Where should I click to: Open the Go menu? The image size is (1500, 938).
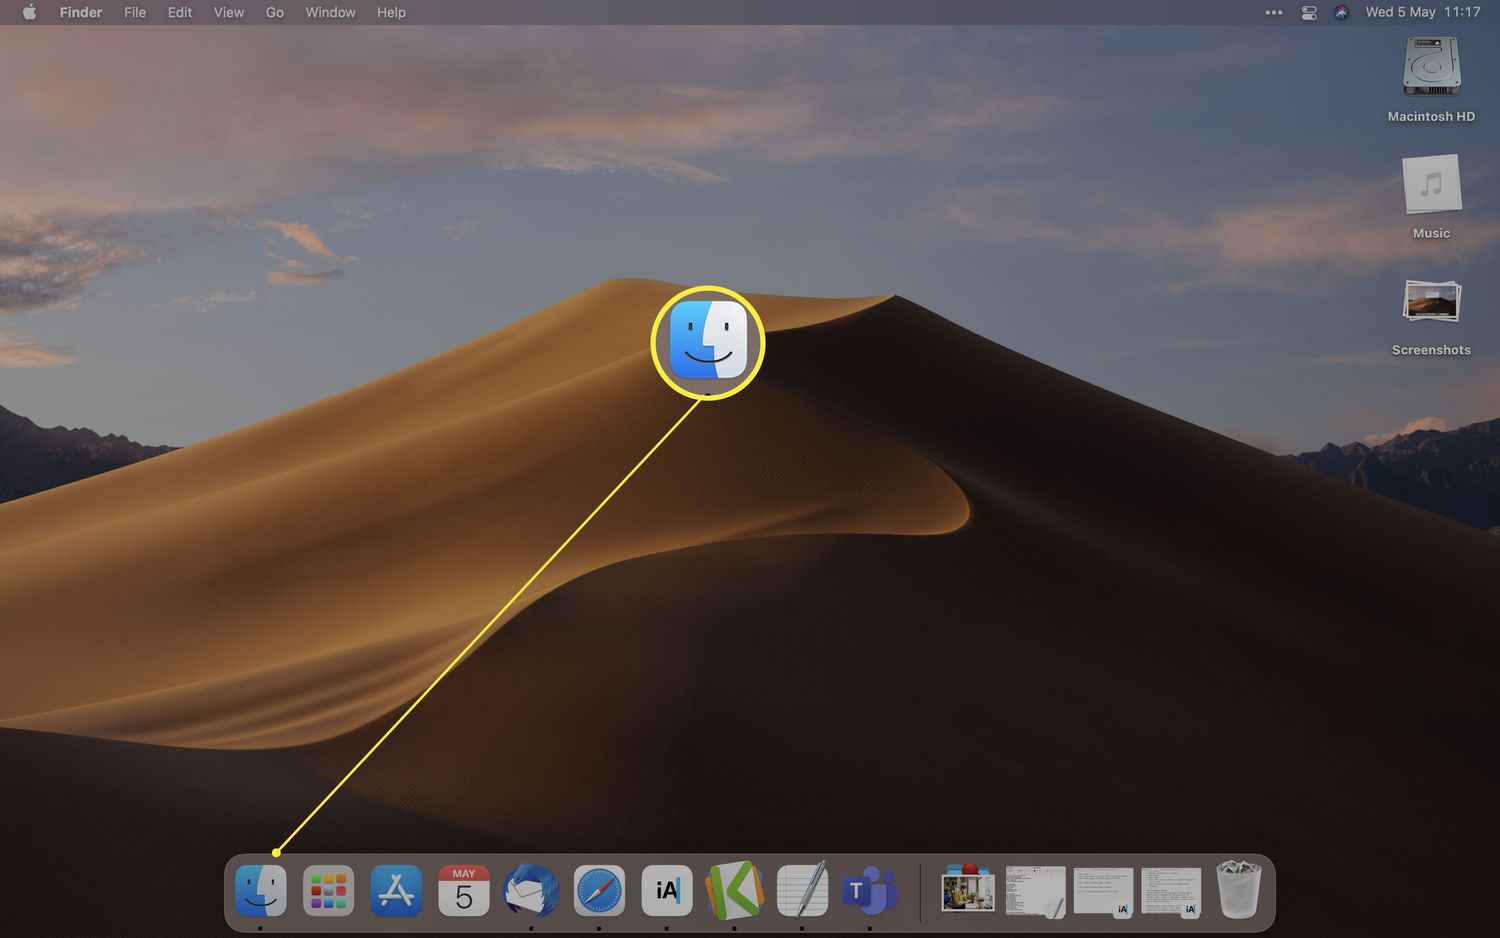pyautogui.click(x=275, y=12)
